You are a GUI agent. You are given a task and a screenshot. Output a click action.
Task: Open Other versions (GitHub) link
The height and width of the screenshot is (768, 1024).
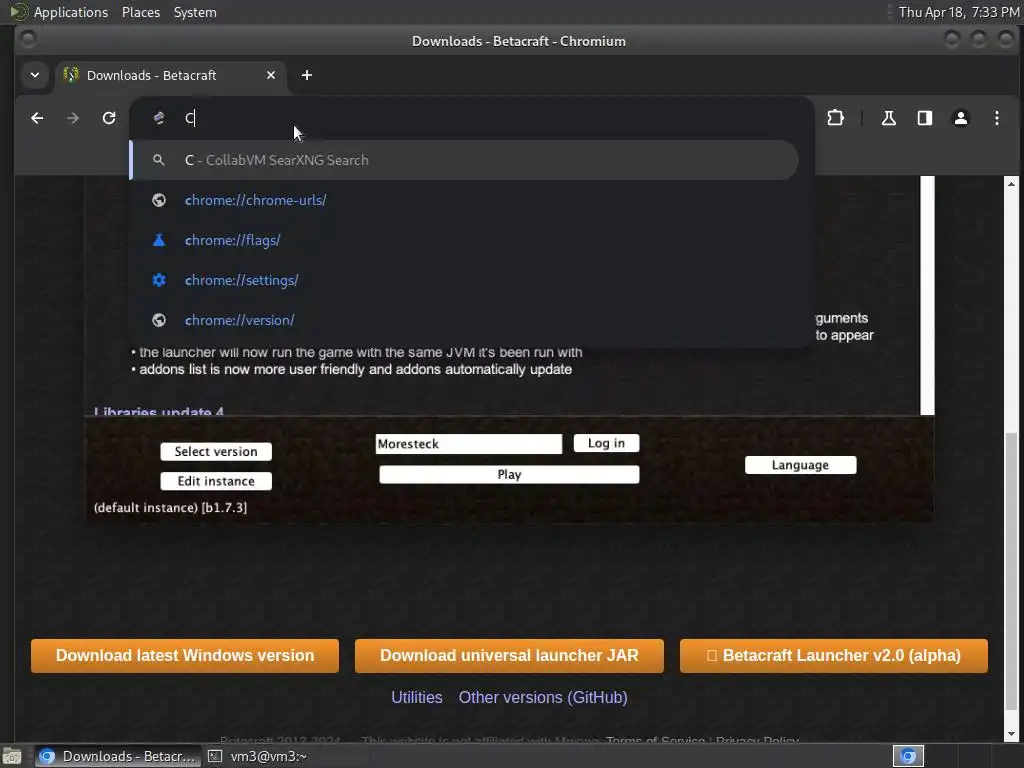(x=543, y=697)
